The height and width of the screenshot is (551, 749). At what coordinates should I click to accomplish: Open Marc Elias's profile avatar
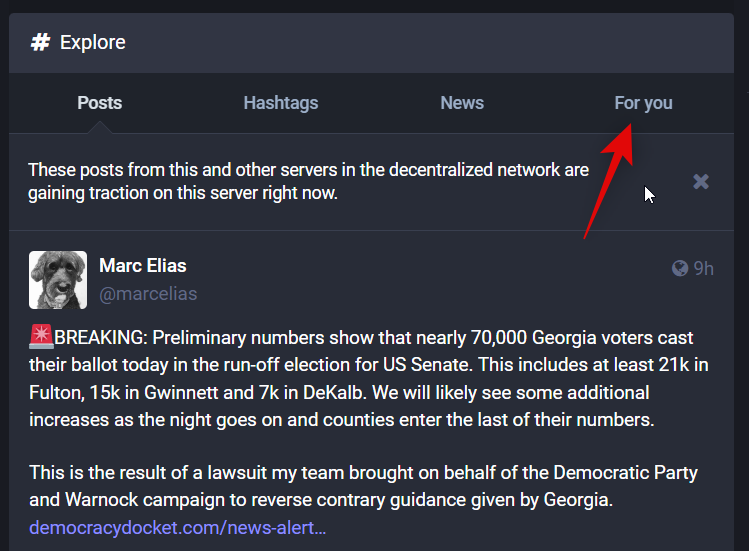(58, 279)
